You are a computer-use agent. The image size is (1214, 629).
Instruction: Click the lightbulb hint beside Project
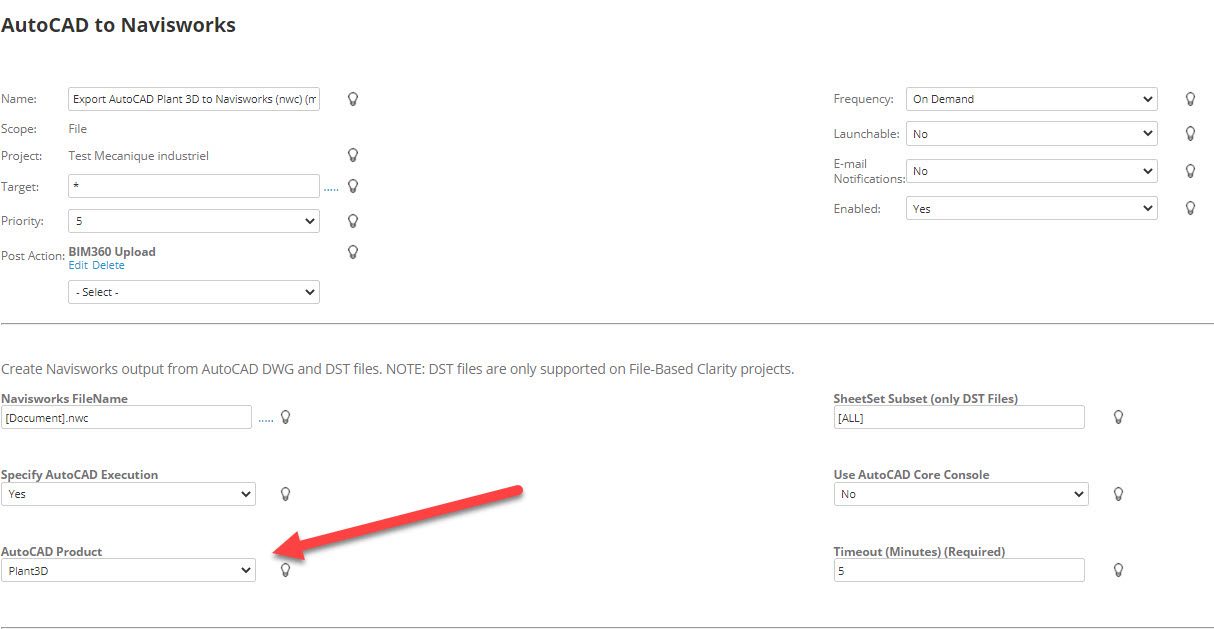(x=352, y=155)
